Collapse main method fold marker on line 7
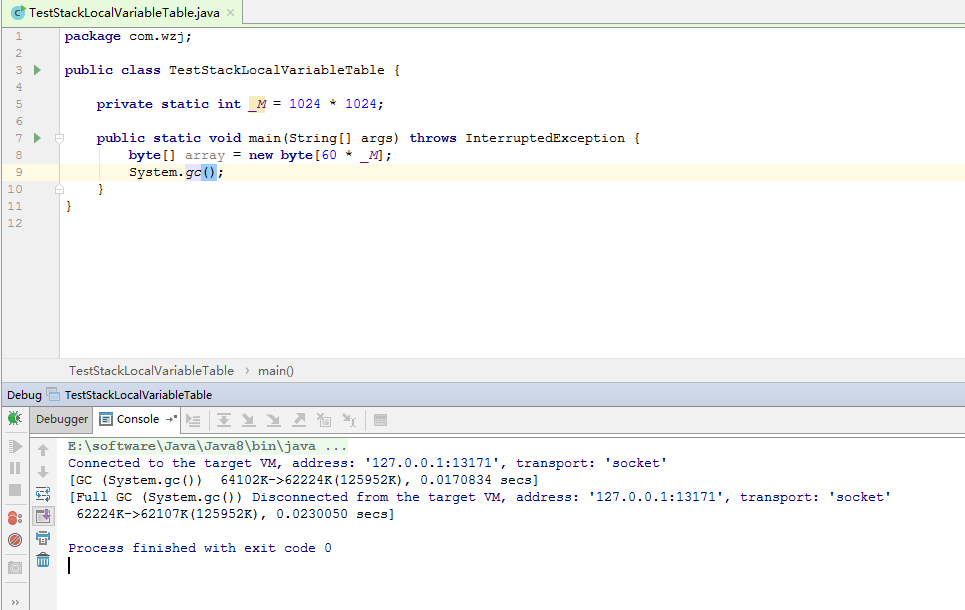The height and width of the screenshot is (610, 965). pos(60,138)
